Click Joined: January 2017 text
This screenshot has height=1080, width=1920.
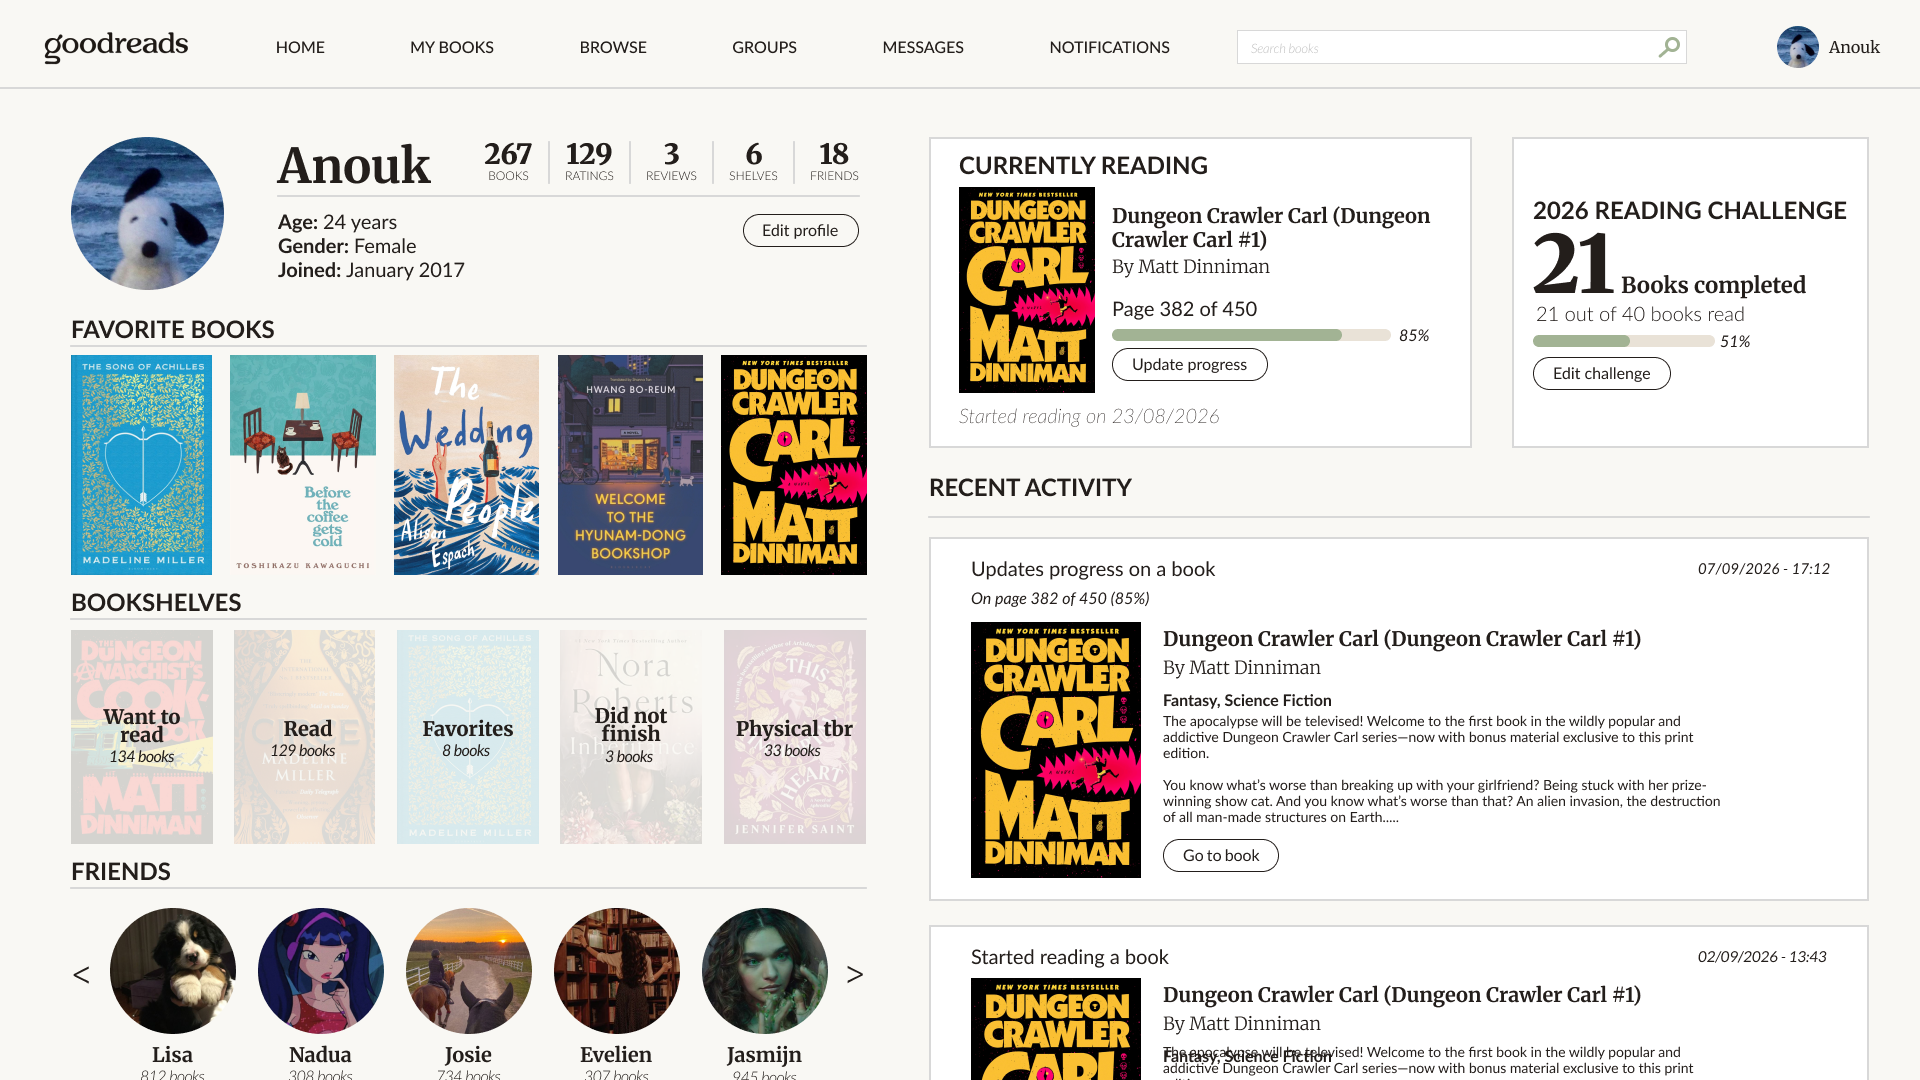[x=371, y=270]
